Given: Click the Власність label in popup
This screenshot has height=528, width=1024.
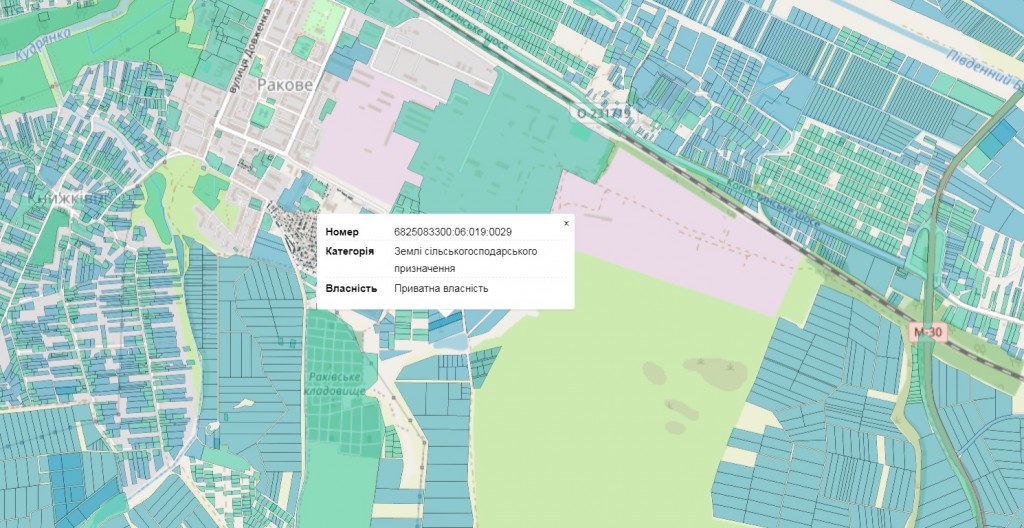Looking at the screenshot, I should click(351, 289).
